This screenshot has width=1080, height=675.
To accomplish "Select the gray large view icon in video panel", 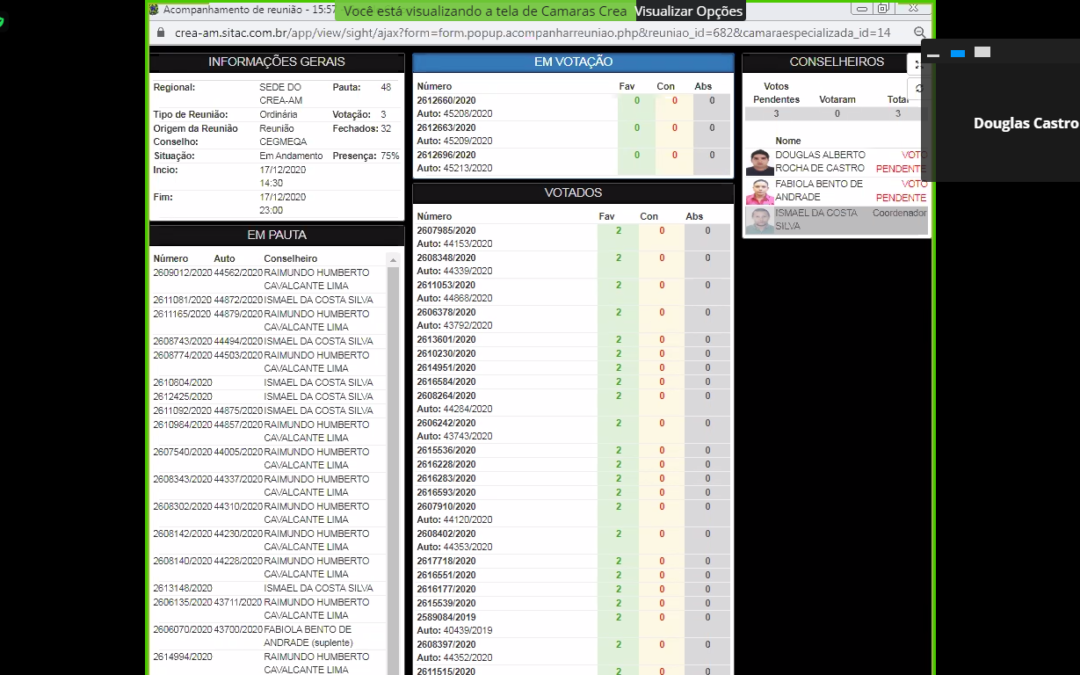I will click(x=982, y=52).
